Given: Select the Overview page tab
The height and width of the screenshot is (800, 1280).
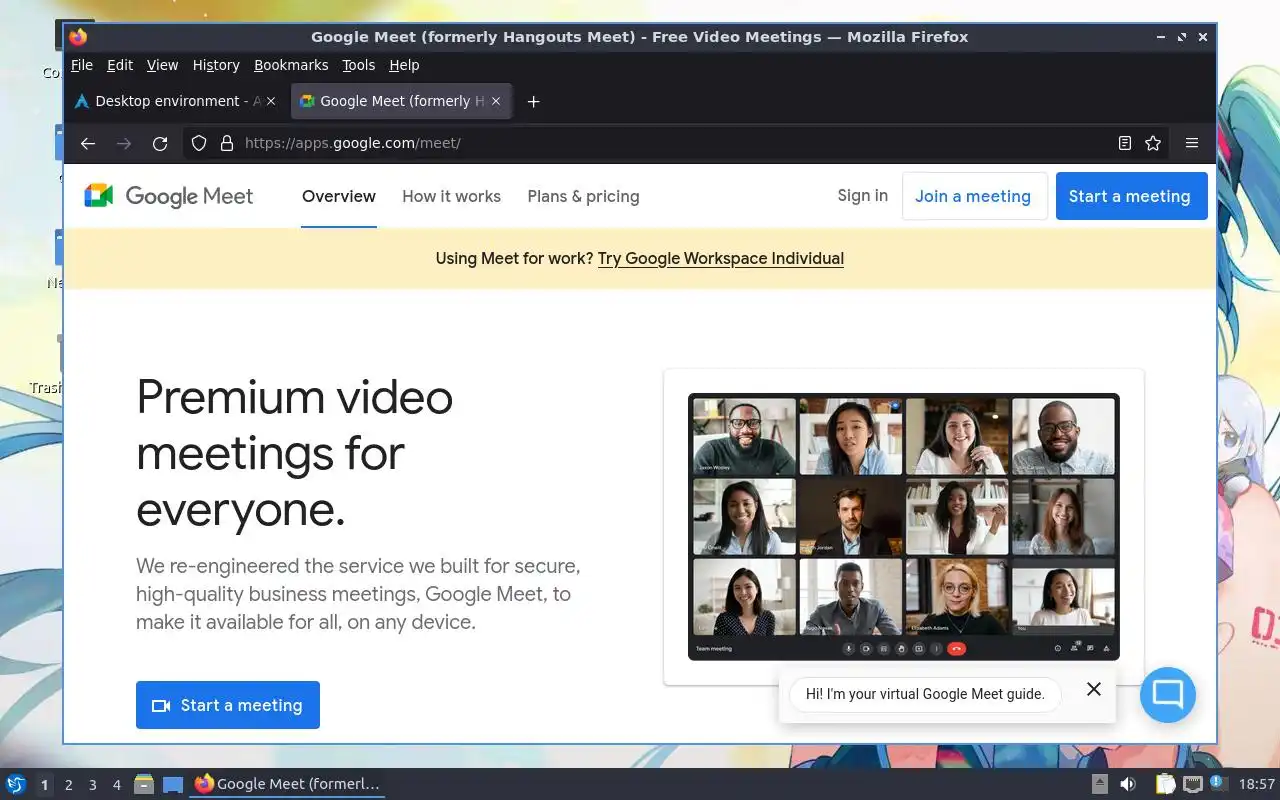Looking at the screenshot, I should coord(339,196).
